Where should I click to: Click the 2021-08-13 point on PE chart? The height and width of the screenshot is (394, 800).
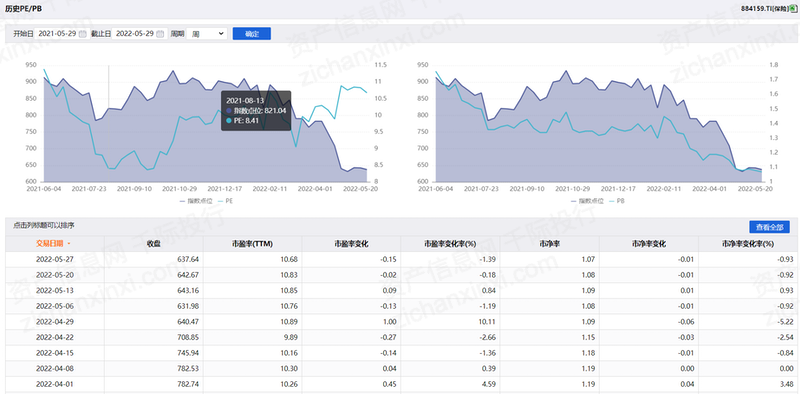pyautogui.click(x=109, y=168)
